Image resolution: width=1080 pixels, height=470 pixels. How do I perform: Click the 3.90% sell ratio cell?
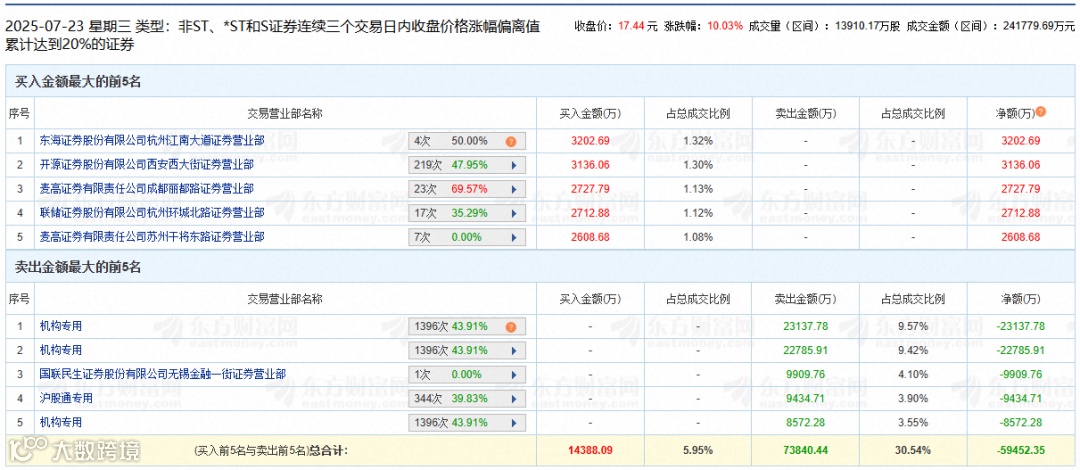coord(913,398)
